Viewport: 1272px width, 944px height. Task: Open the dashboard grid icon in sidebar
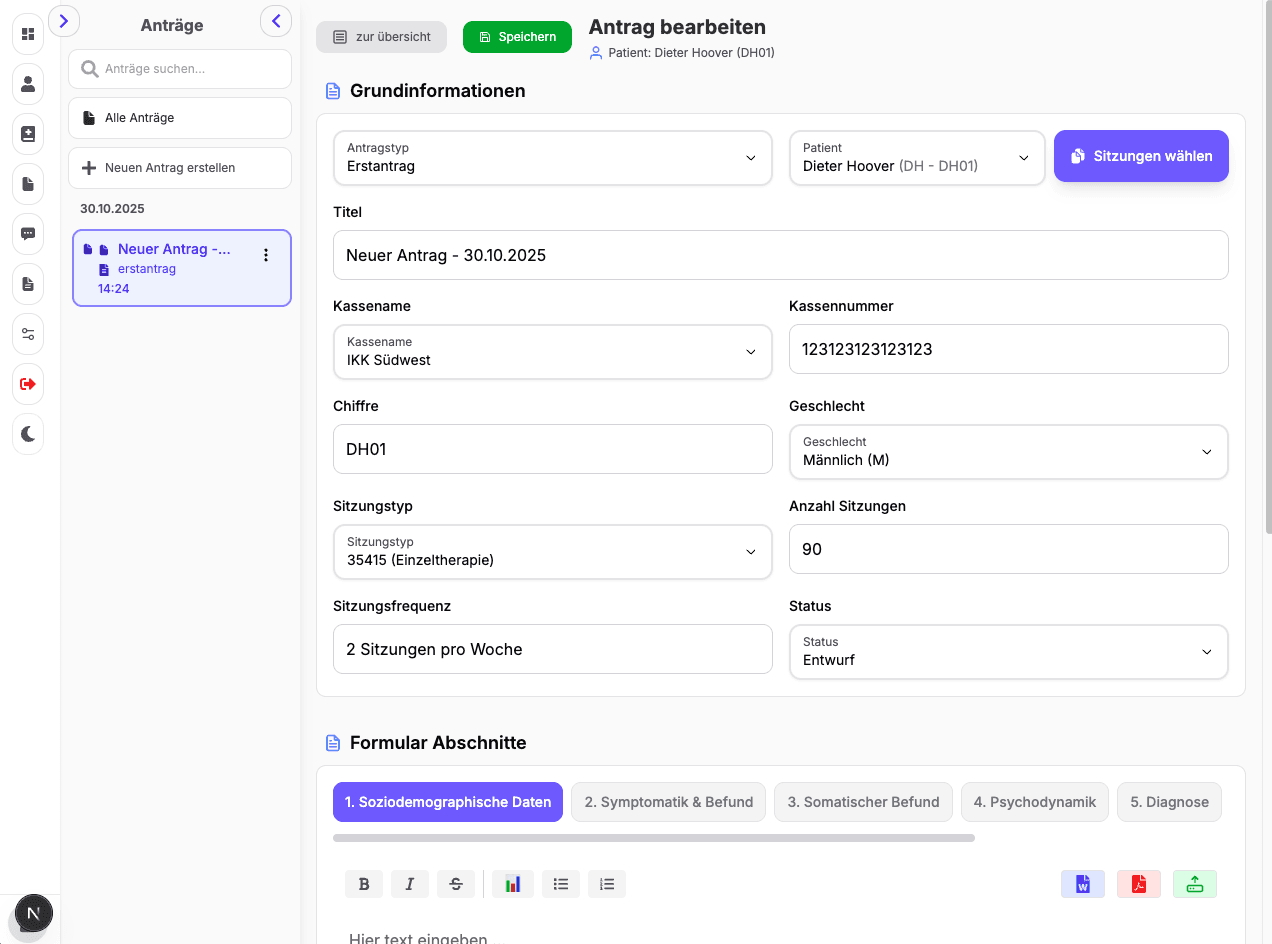pyautogui.click(x=28, y=34)
